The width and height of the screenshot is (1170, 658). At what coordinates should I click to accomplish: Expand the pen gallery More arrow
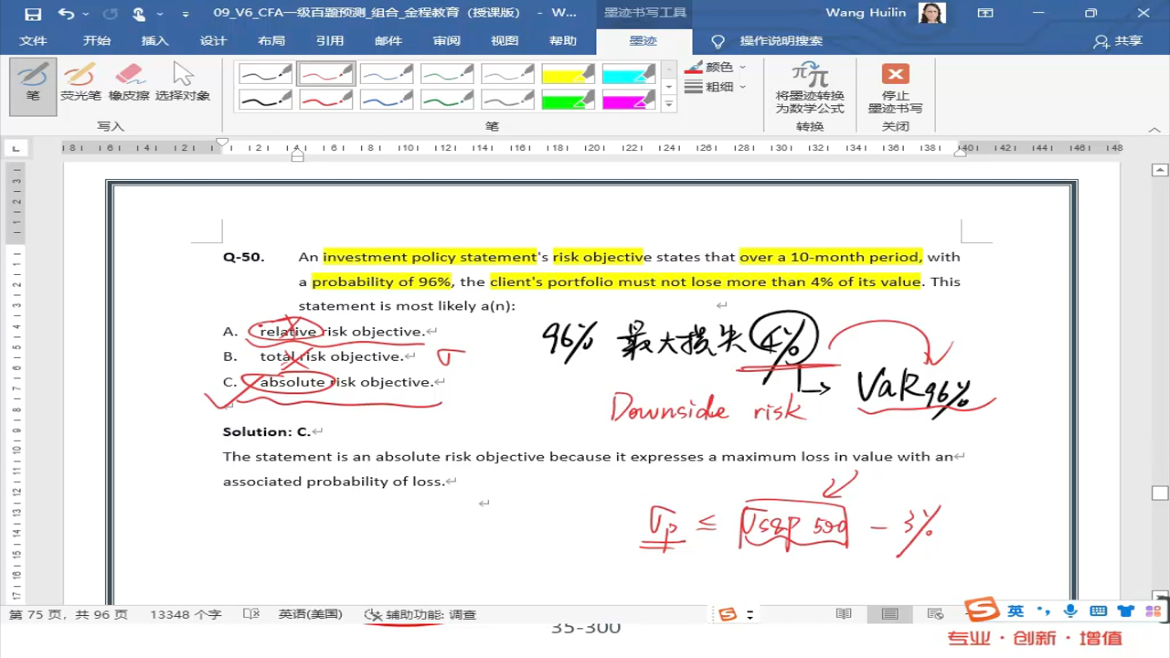(669, 104)
